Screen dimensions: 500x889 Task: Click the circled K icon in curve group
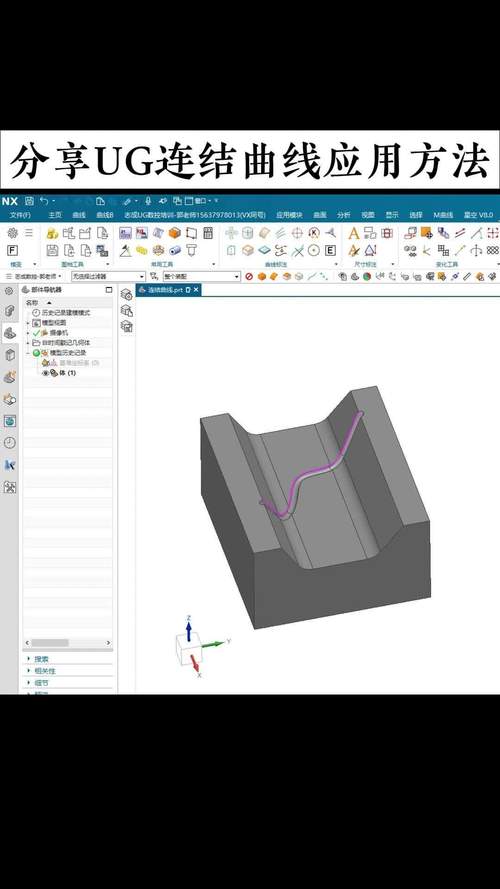point(313,233)
